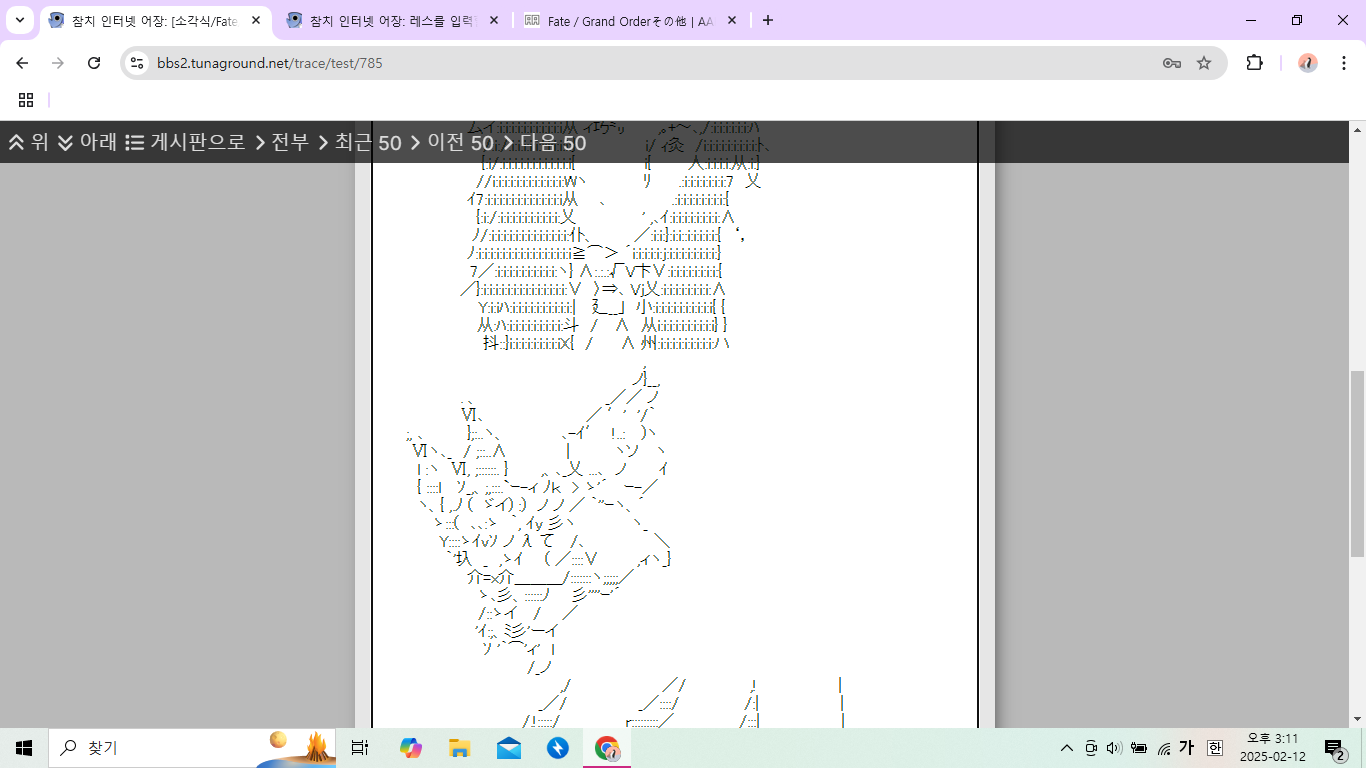Jump to top with the 위 link
Viewport: 1366px width, 768px height.
(29, 142)
